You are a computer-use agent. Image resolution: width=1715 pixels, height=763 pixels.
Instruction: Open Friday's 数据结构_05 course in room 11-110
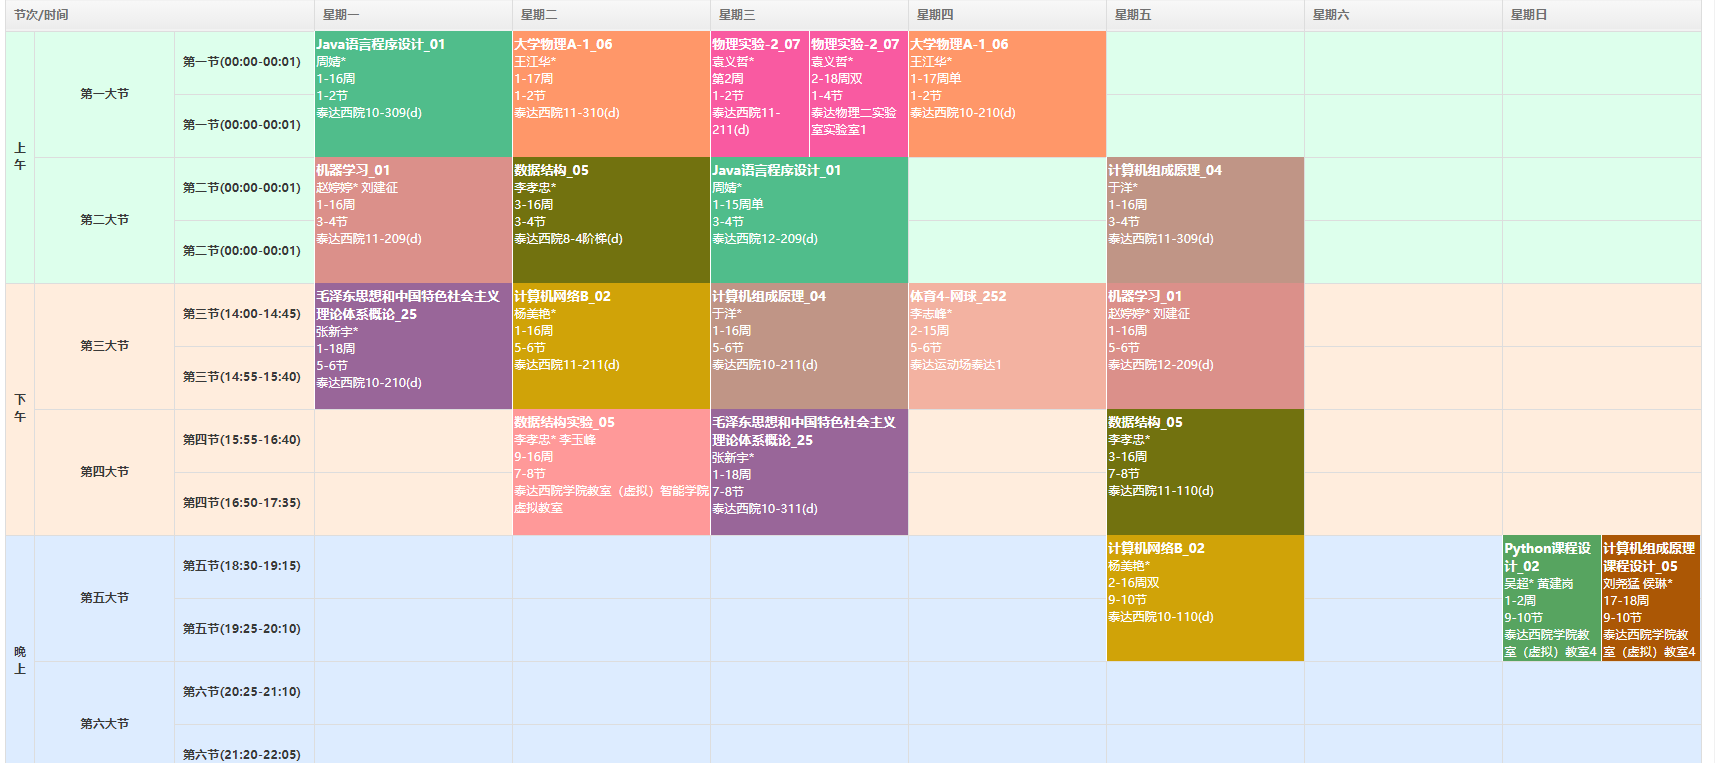point(1205,472)
